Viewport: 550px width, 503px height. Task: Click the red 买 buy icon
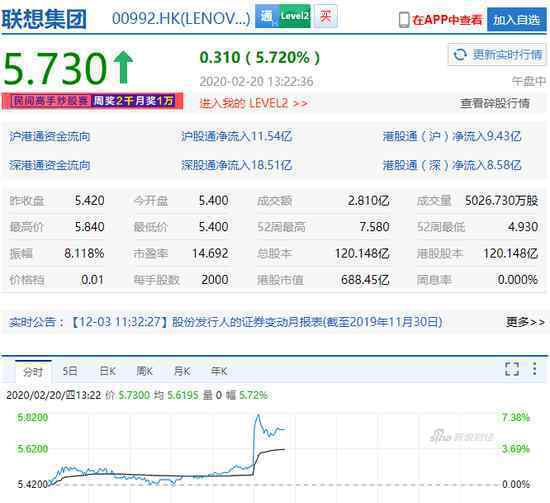point(326,16)
